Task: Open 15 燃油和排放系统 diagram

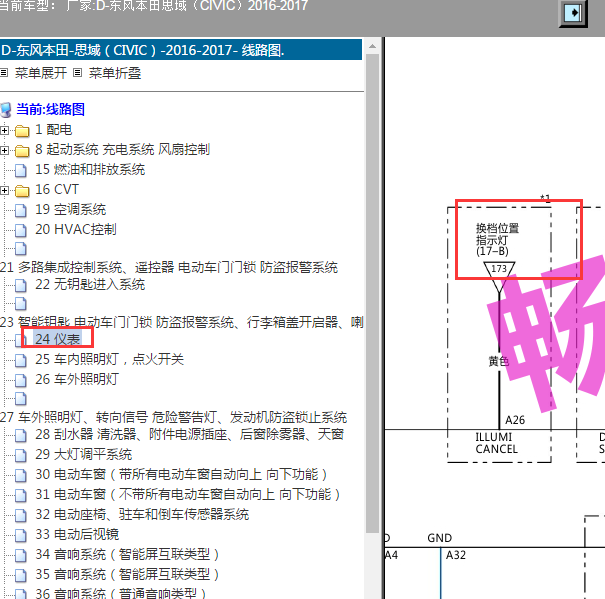Action: [90, 169]
